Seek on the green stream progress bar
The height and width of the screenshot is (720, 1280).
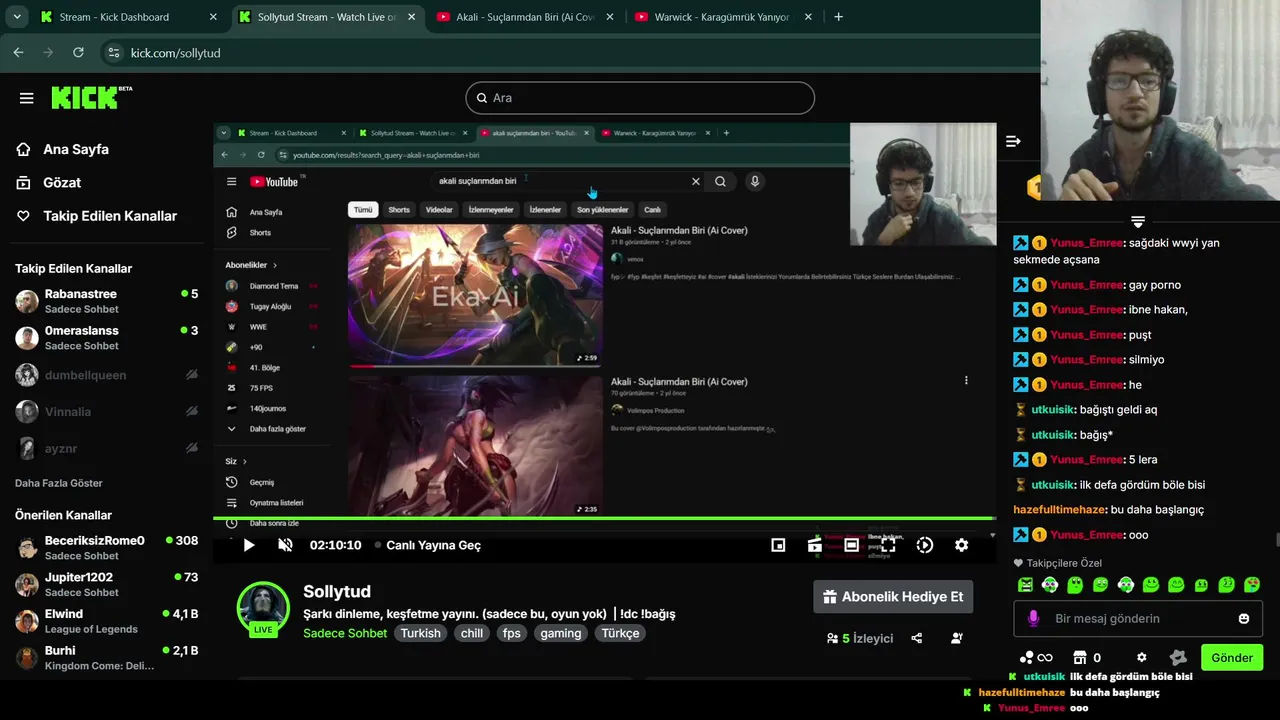[x=603, y=518]
